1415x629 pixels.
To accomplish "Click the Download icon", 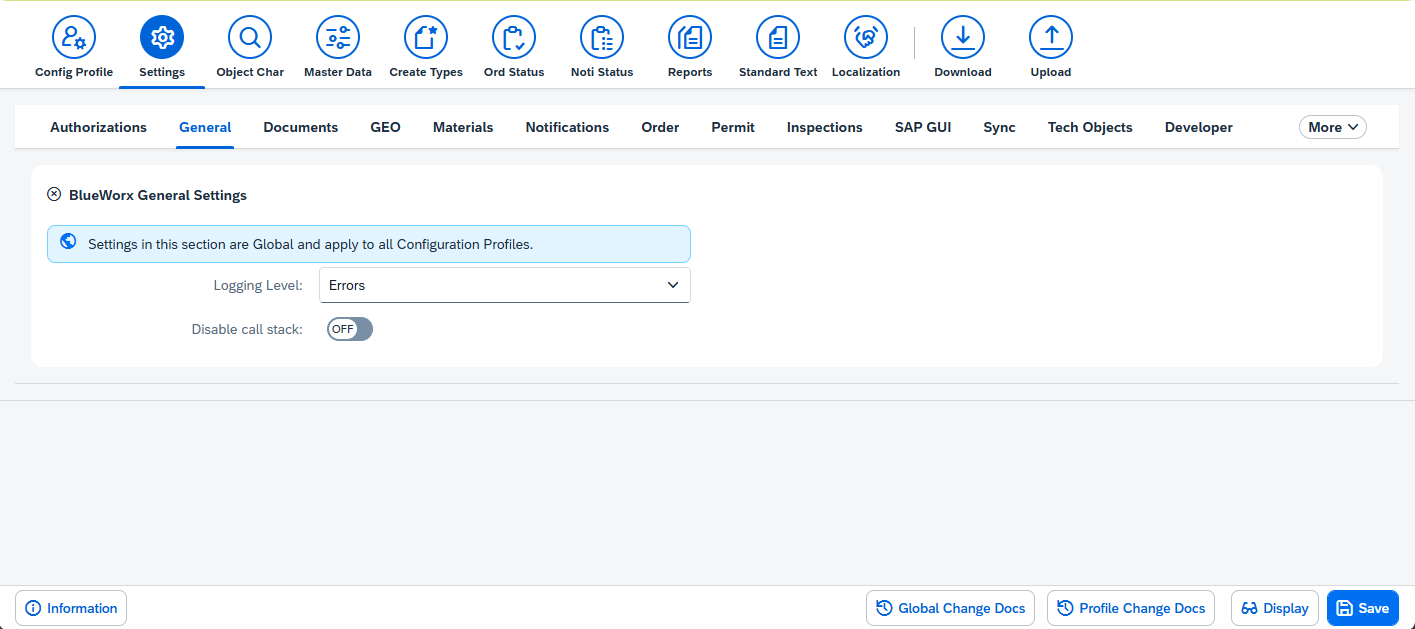I will coord(963,38).
